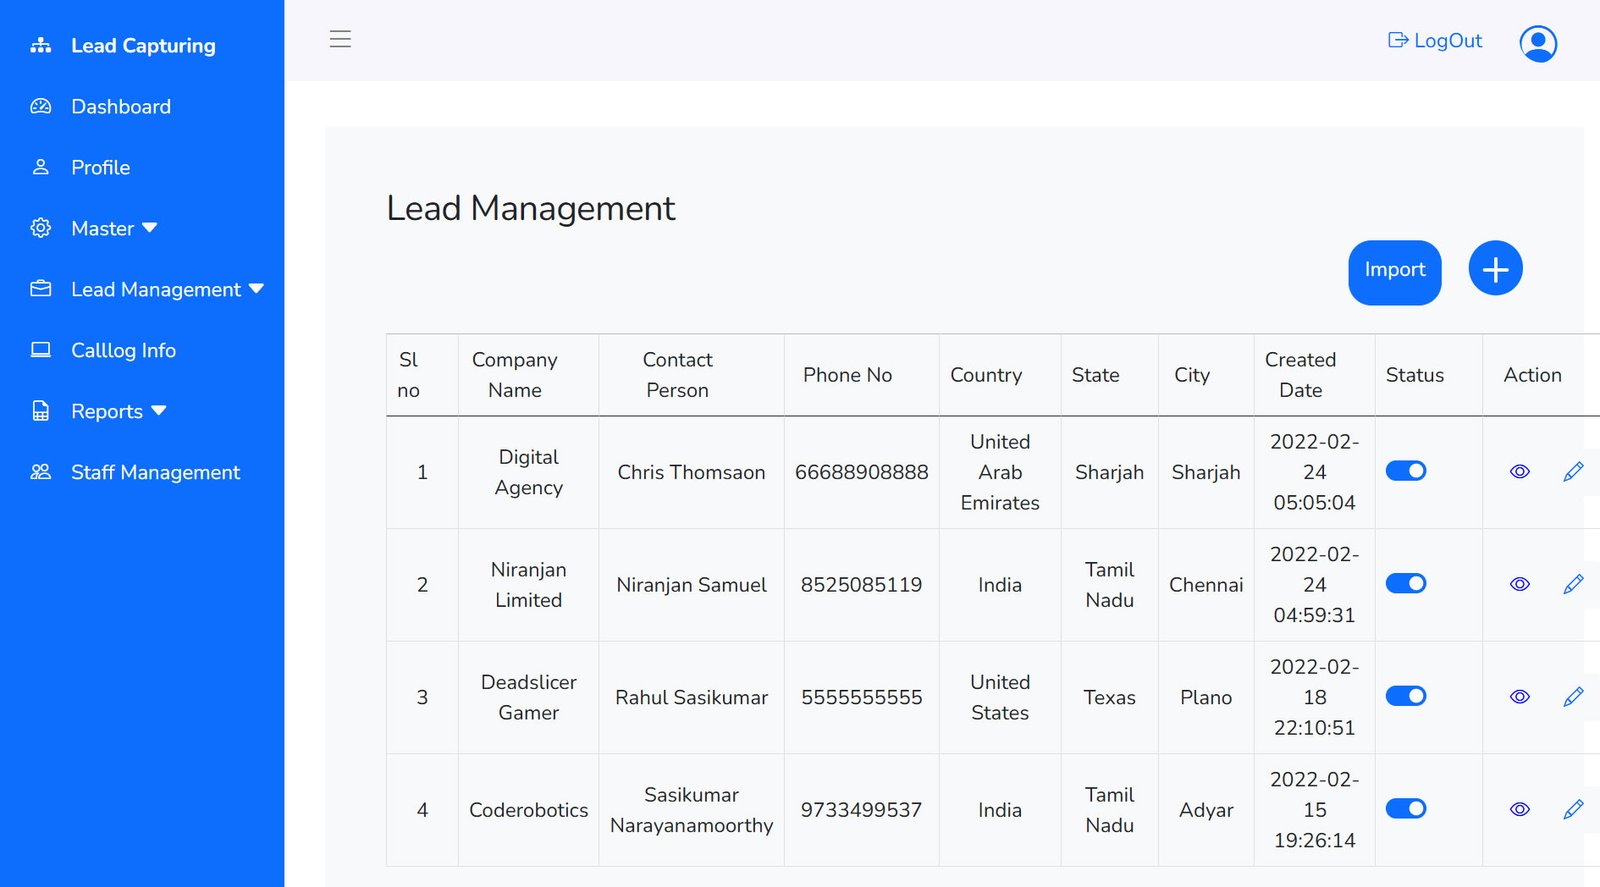The width and height of the screenshot is (1600, 887).
Task: Expand the Lead Management dropdown arrow
Action: [256, 289]
